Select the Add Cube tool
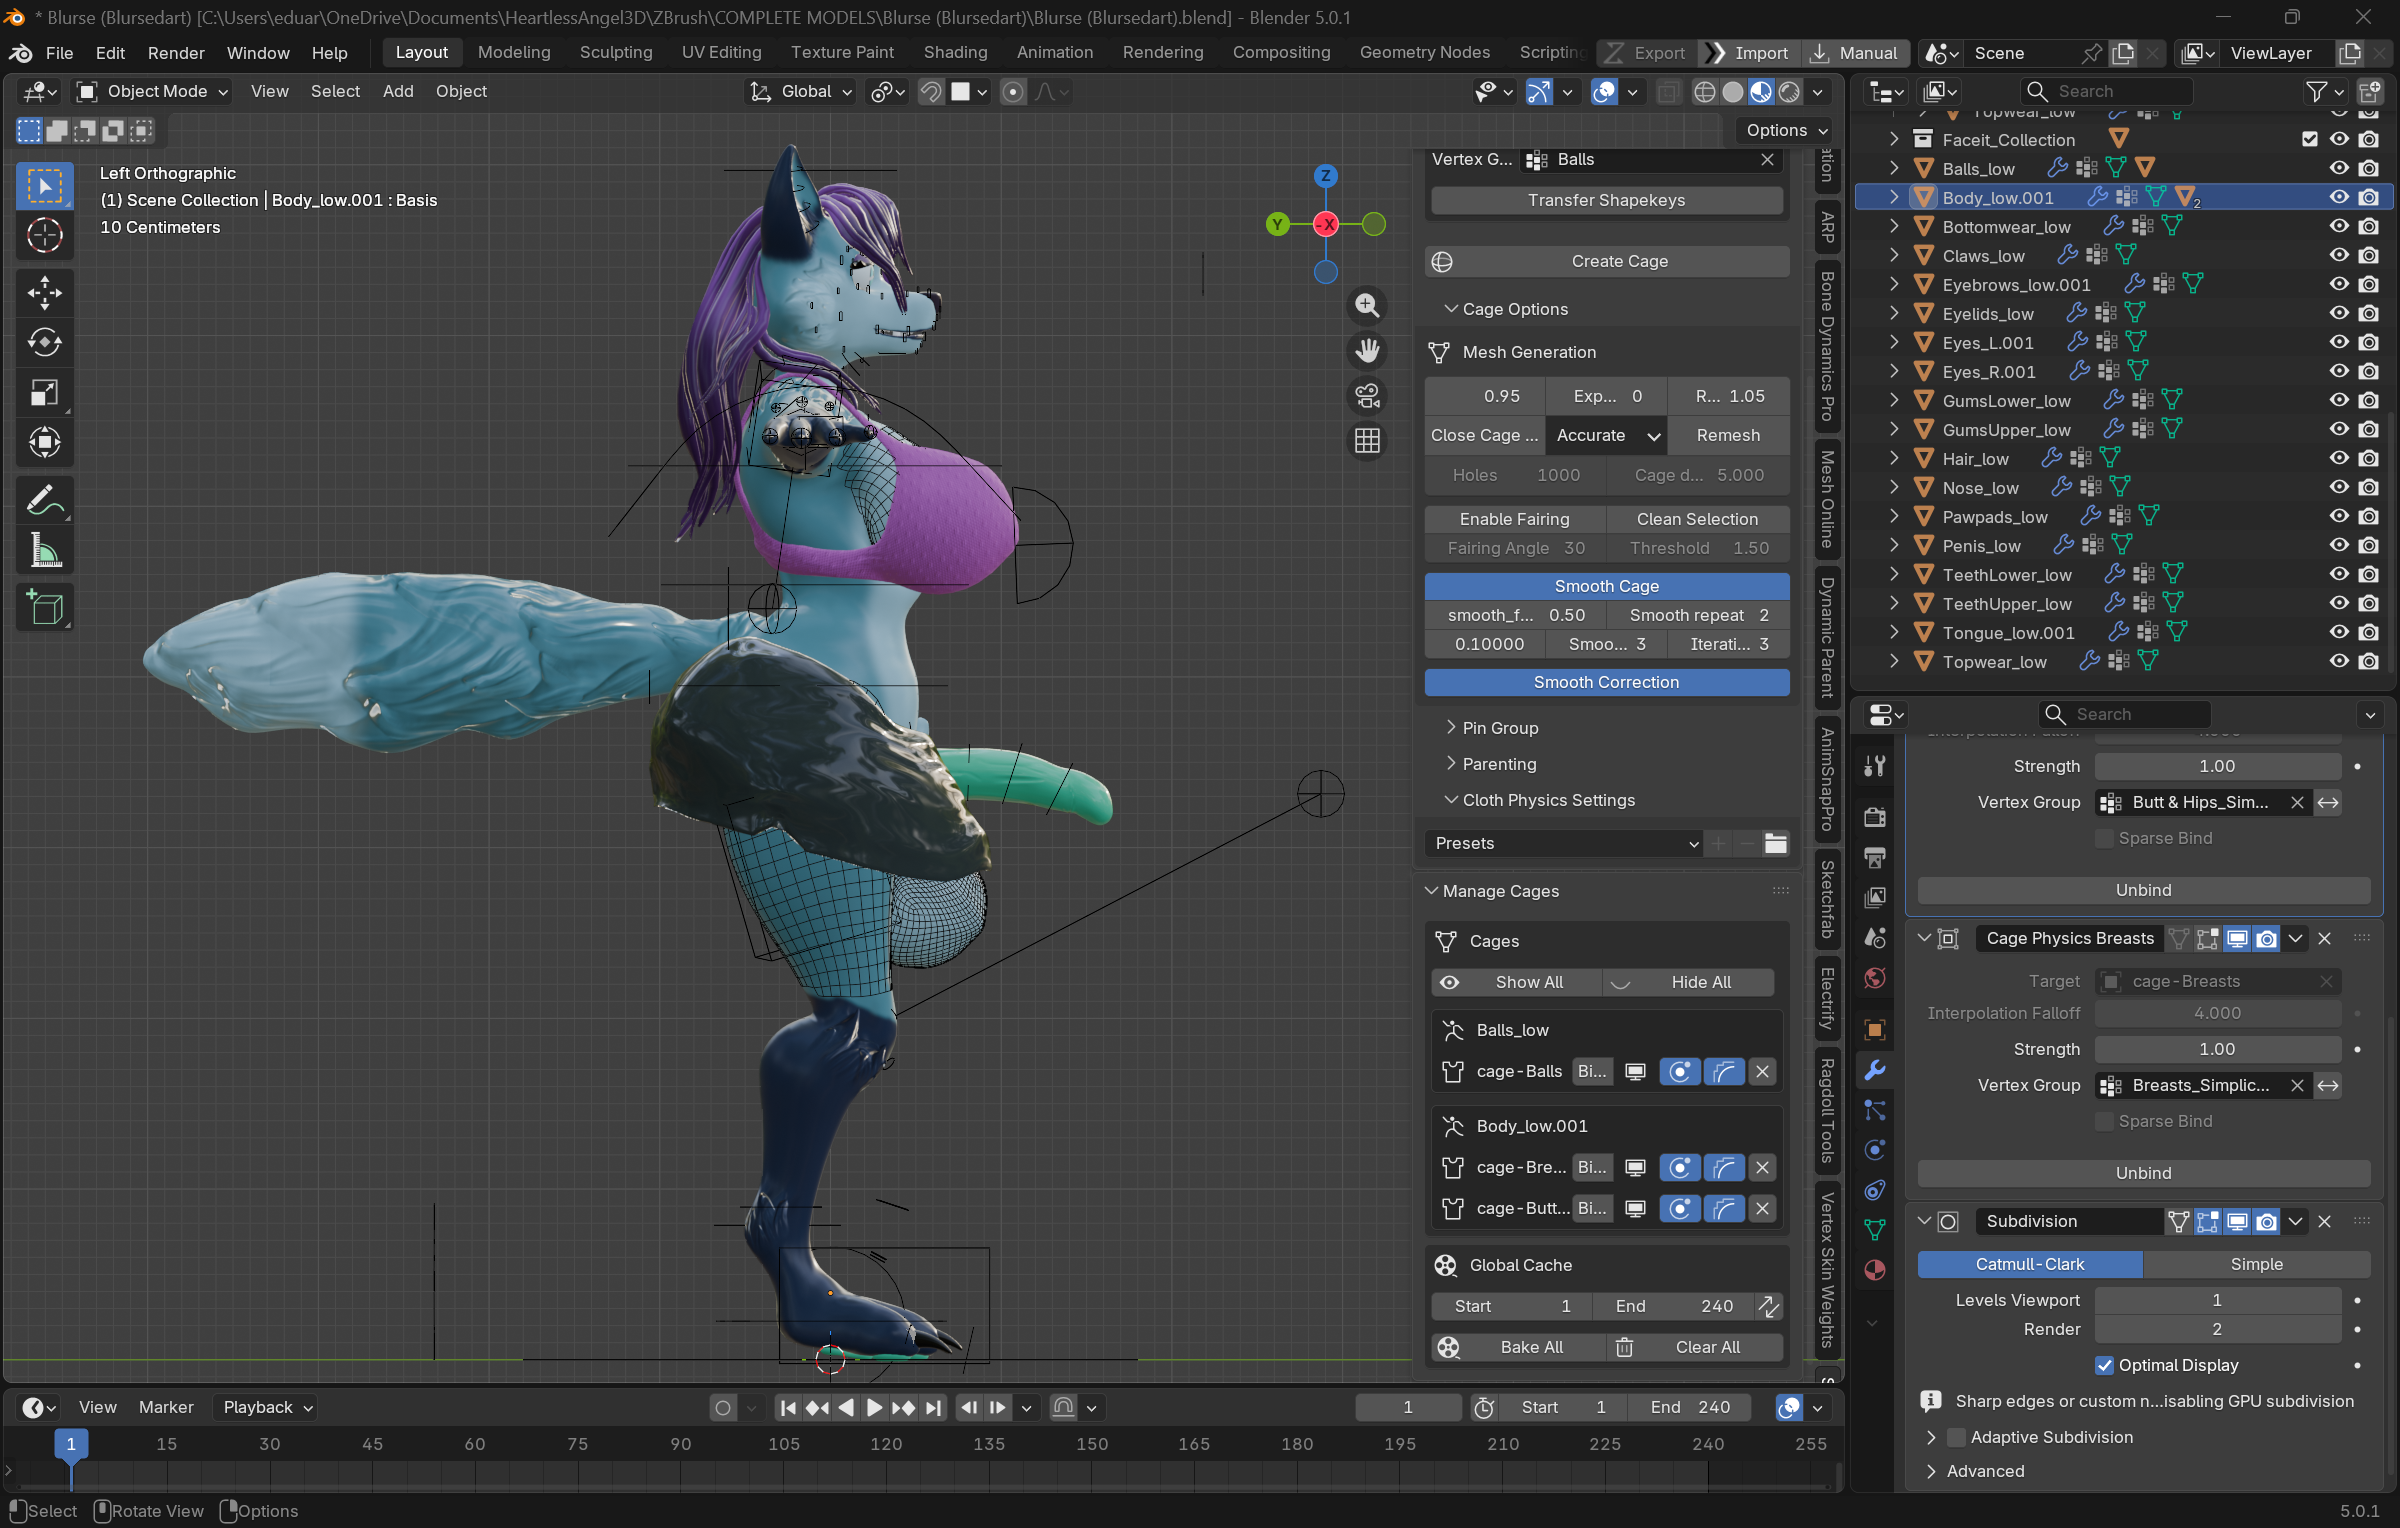Viewport: 2400px width, 1528px height. point(45,607)
